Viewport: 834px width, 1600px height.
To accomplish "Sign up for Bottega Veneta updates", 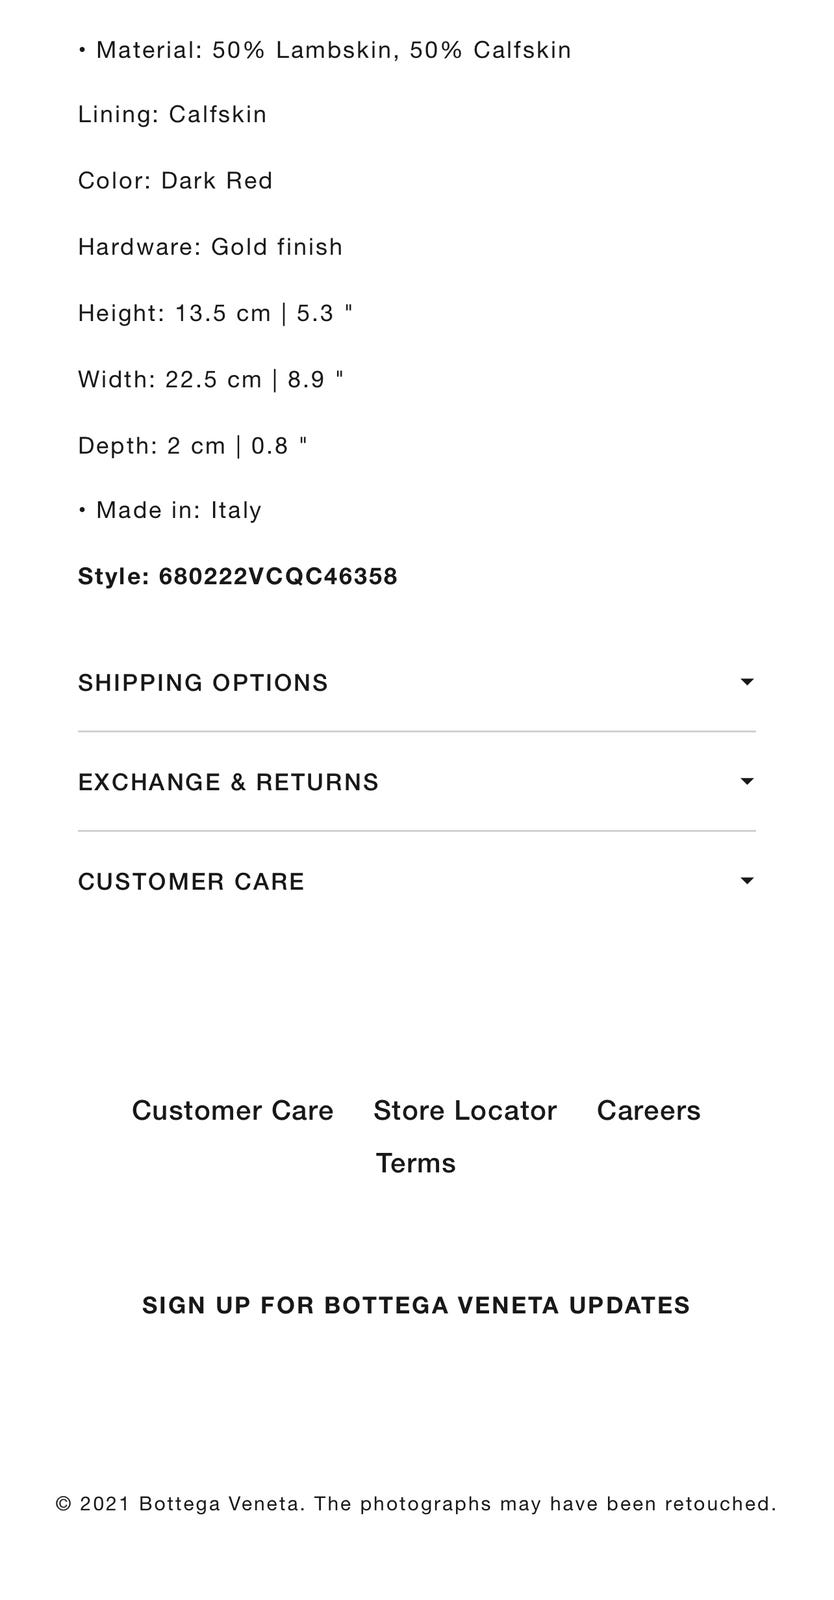I will click(416, 1305).
